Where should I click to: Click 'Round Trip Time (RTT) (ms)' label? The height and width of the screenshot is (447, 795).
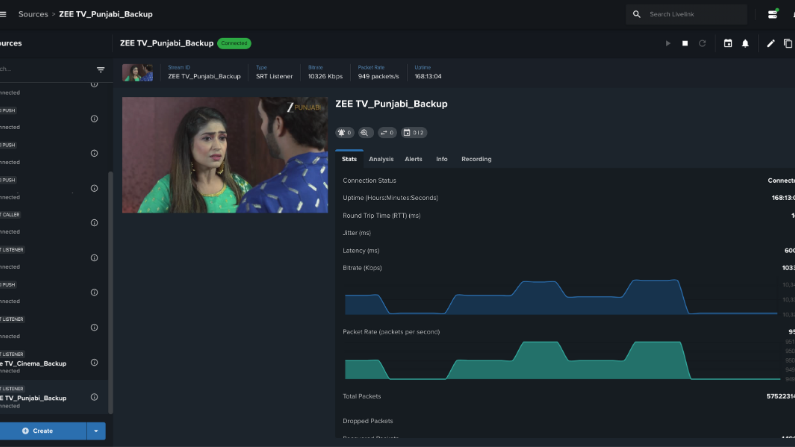point(381,215)
